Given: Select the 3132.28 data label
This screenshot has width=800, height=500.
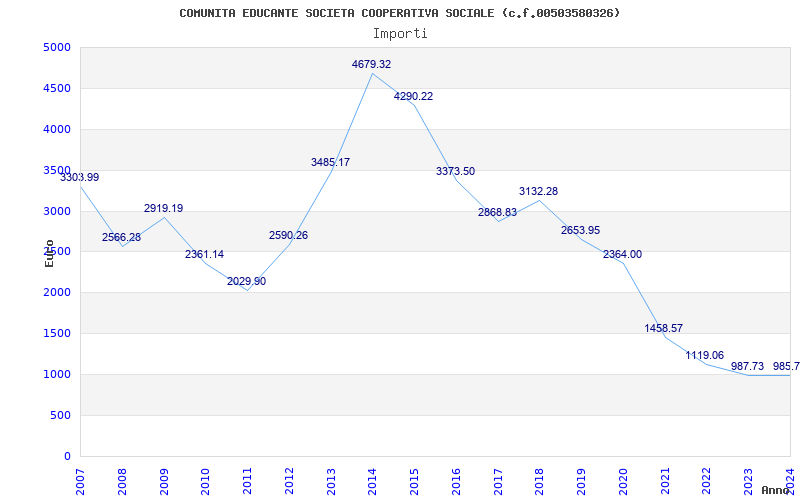Looking at the screenshot, I should click(x=539, y=191).
